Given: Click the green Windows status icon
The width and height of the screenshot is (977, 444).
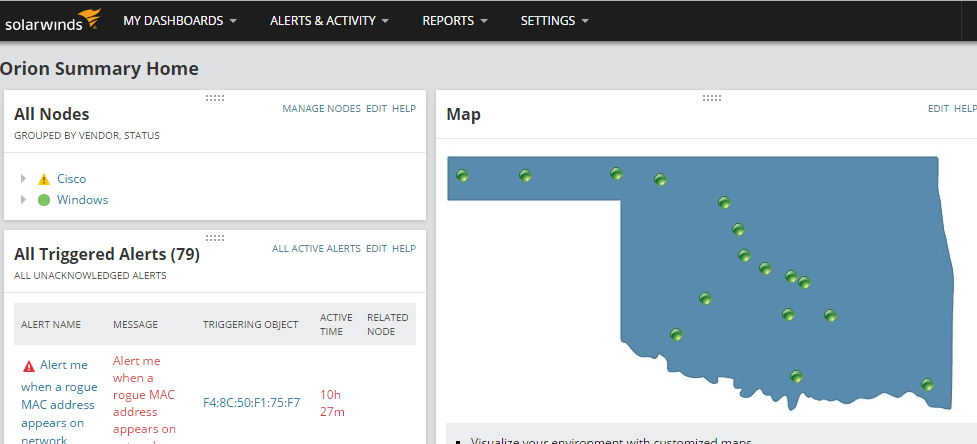Looking at the screenshot, I should click(x=44, y=200).
